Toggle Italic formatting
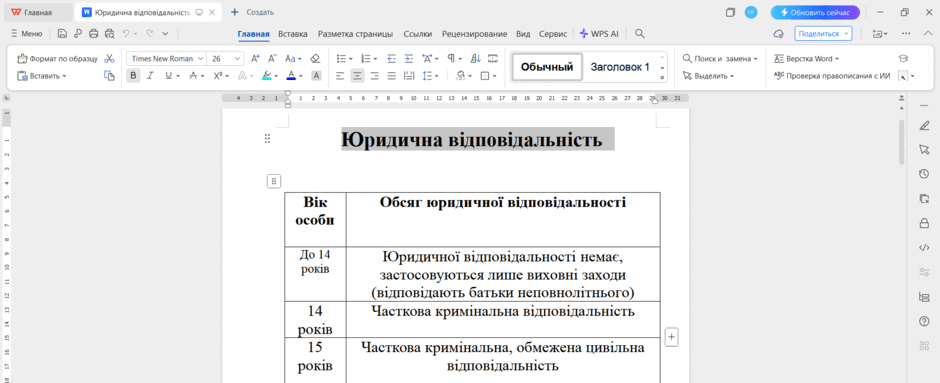Screen dimensions: 940x383 pyautogui.click(x=150, y=76)
